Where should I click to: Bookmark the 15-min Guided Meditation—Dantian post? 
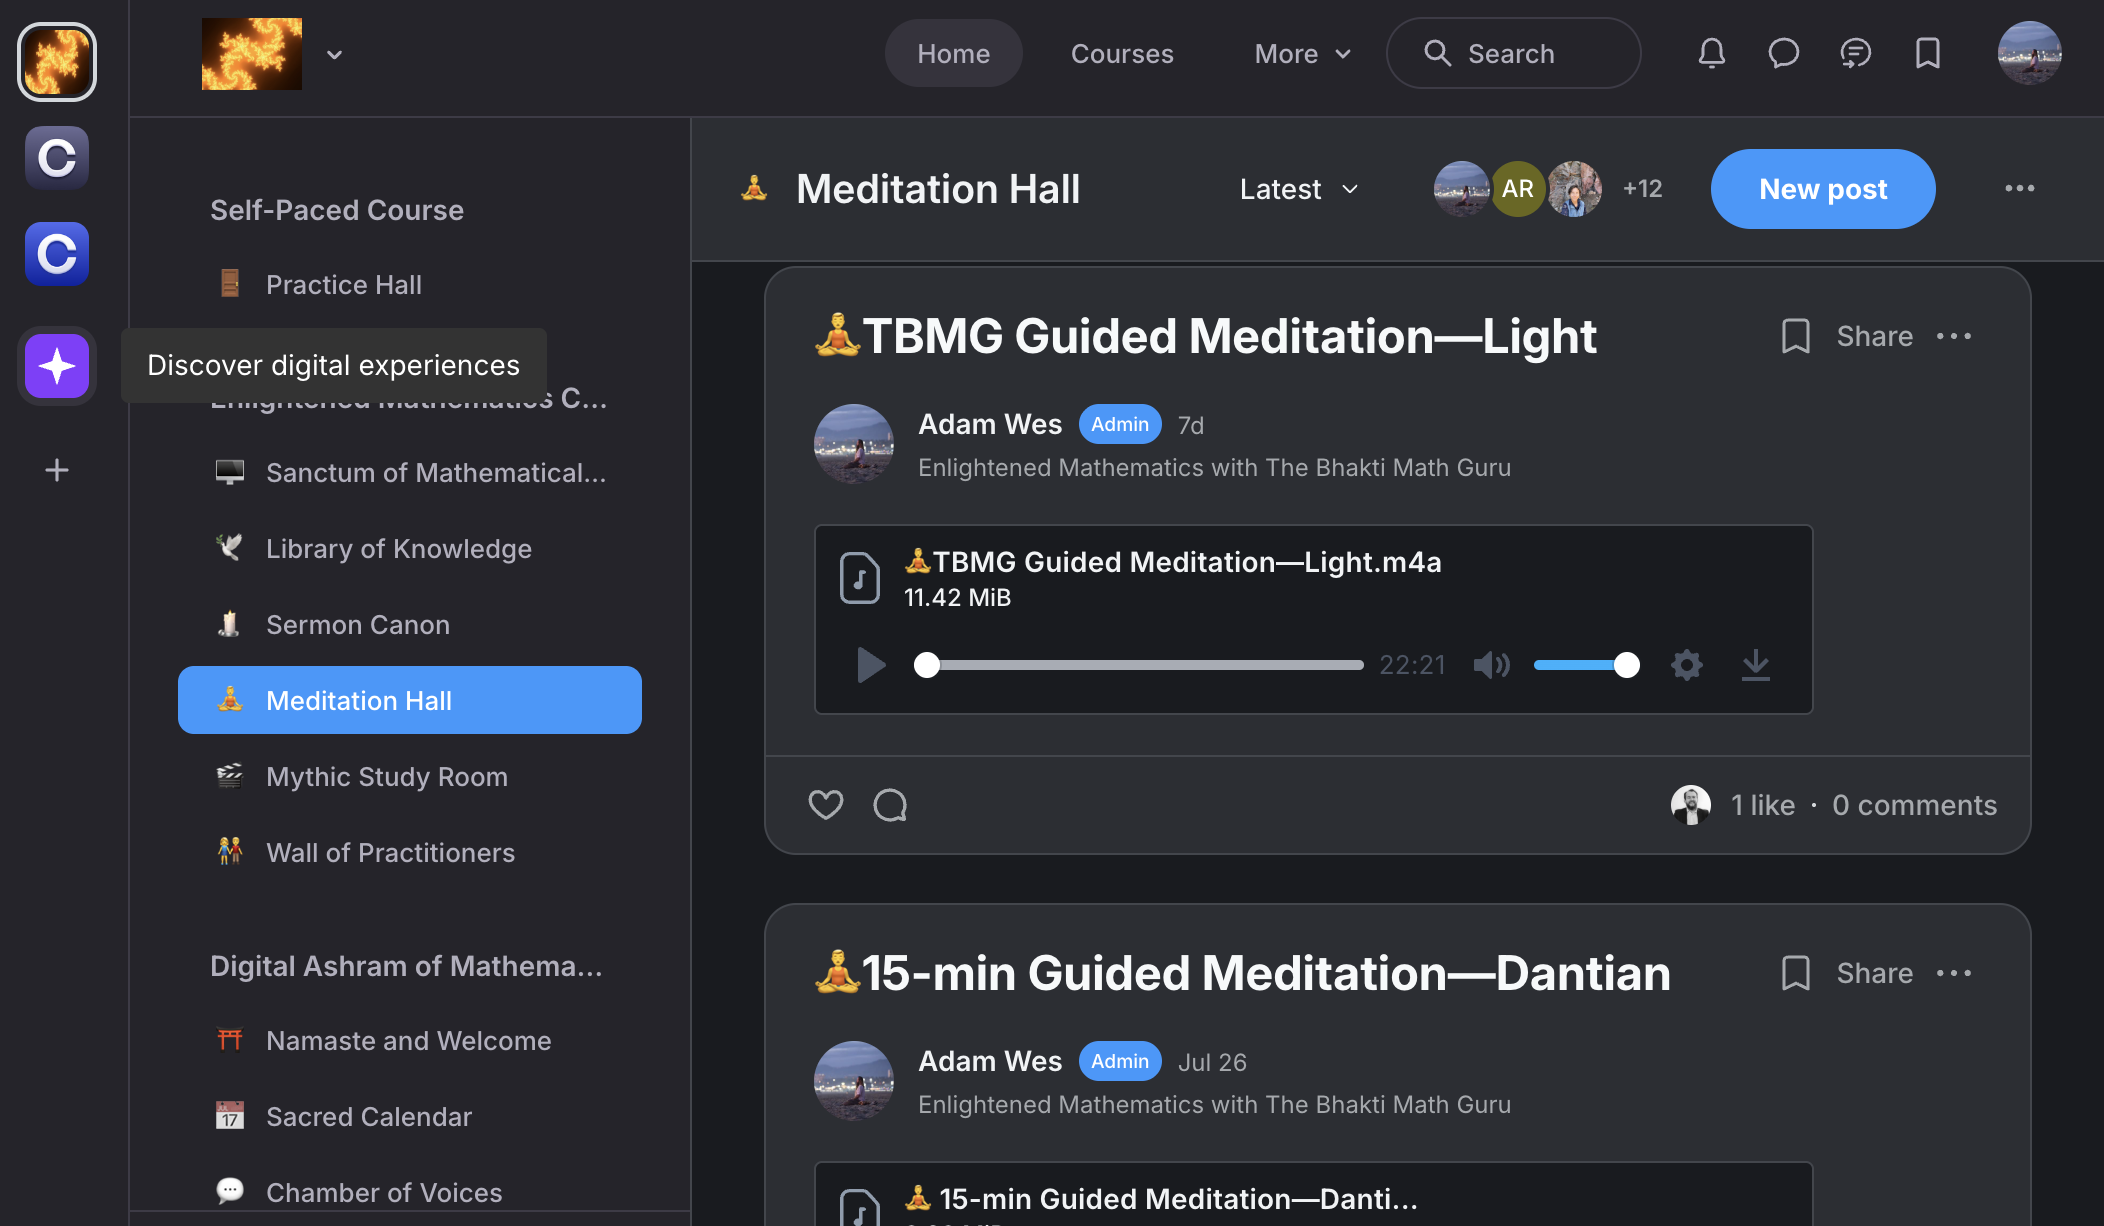click(x=1797, y=973)
